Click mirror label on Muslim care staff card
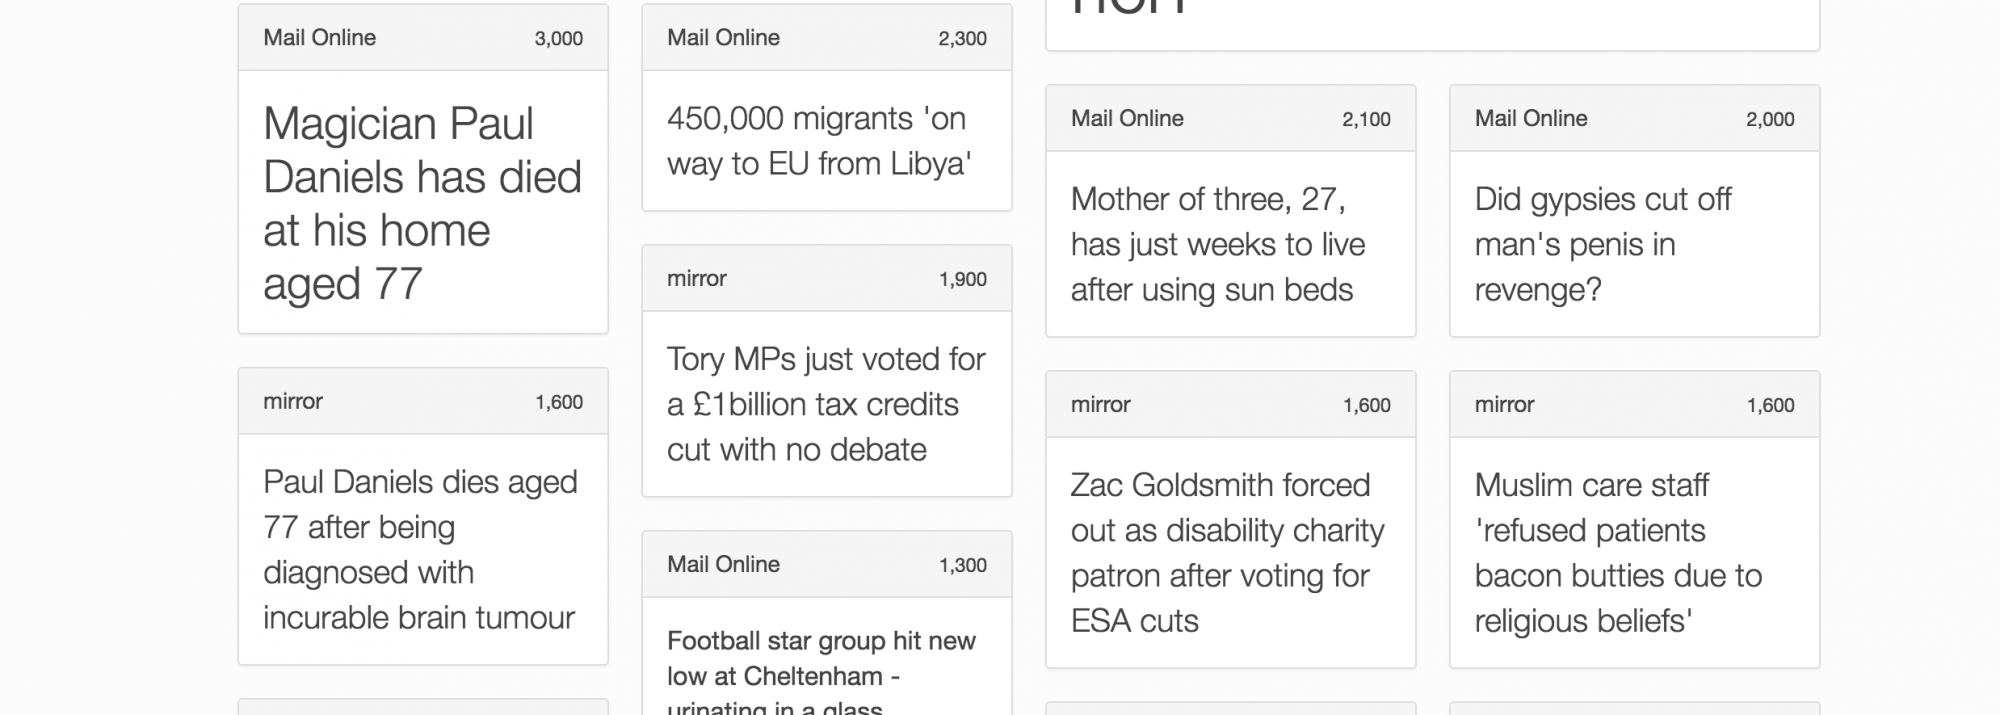 [x=1504, y=405]
